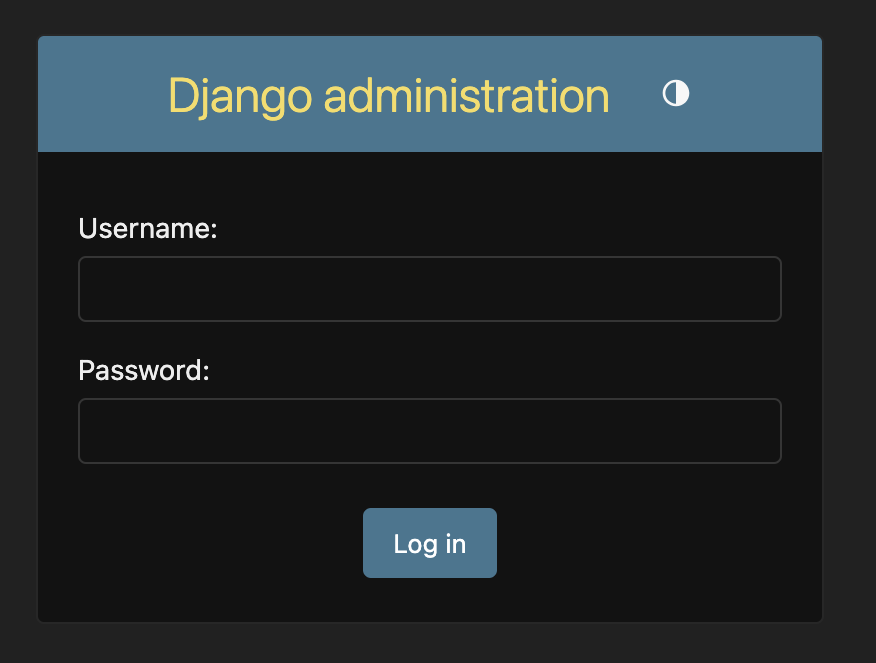Click the Username input field
This screenshot has height=663, width=876.
[430, 289]
